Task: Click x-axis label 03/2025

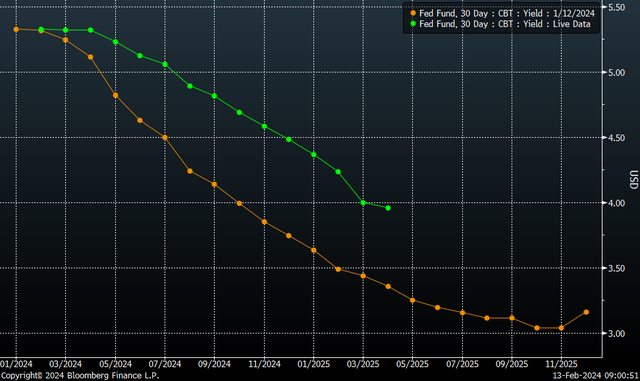Action: 363,364
